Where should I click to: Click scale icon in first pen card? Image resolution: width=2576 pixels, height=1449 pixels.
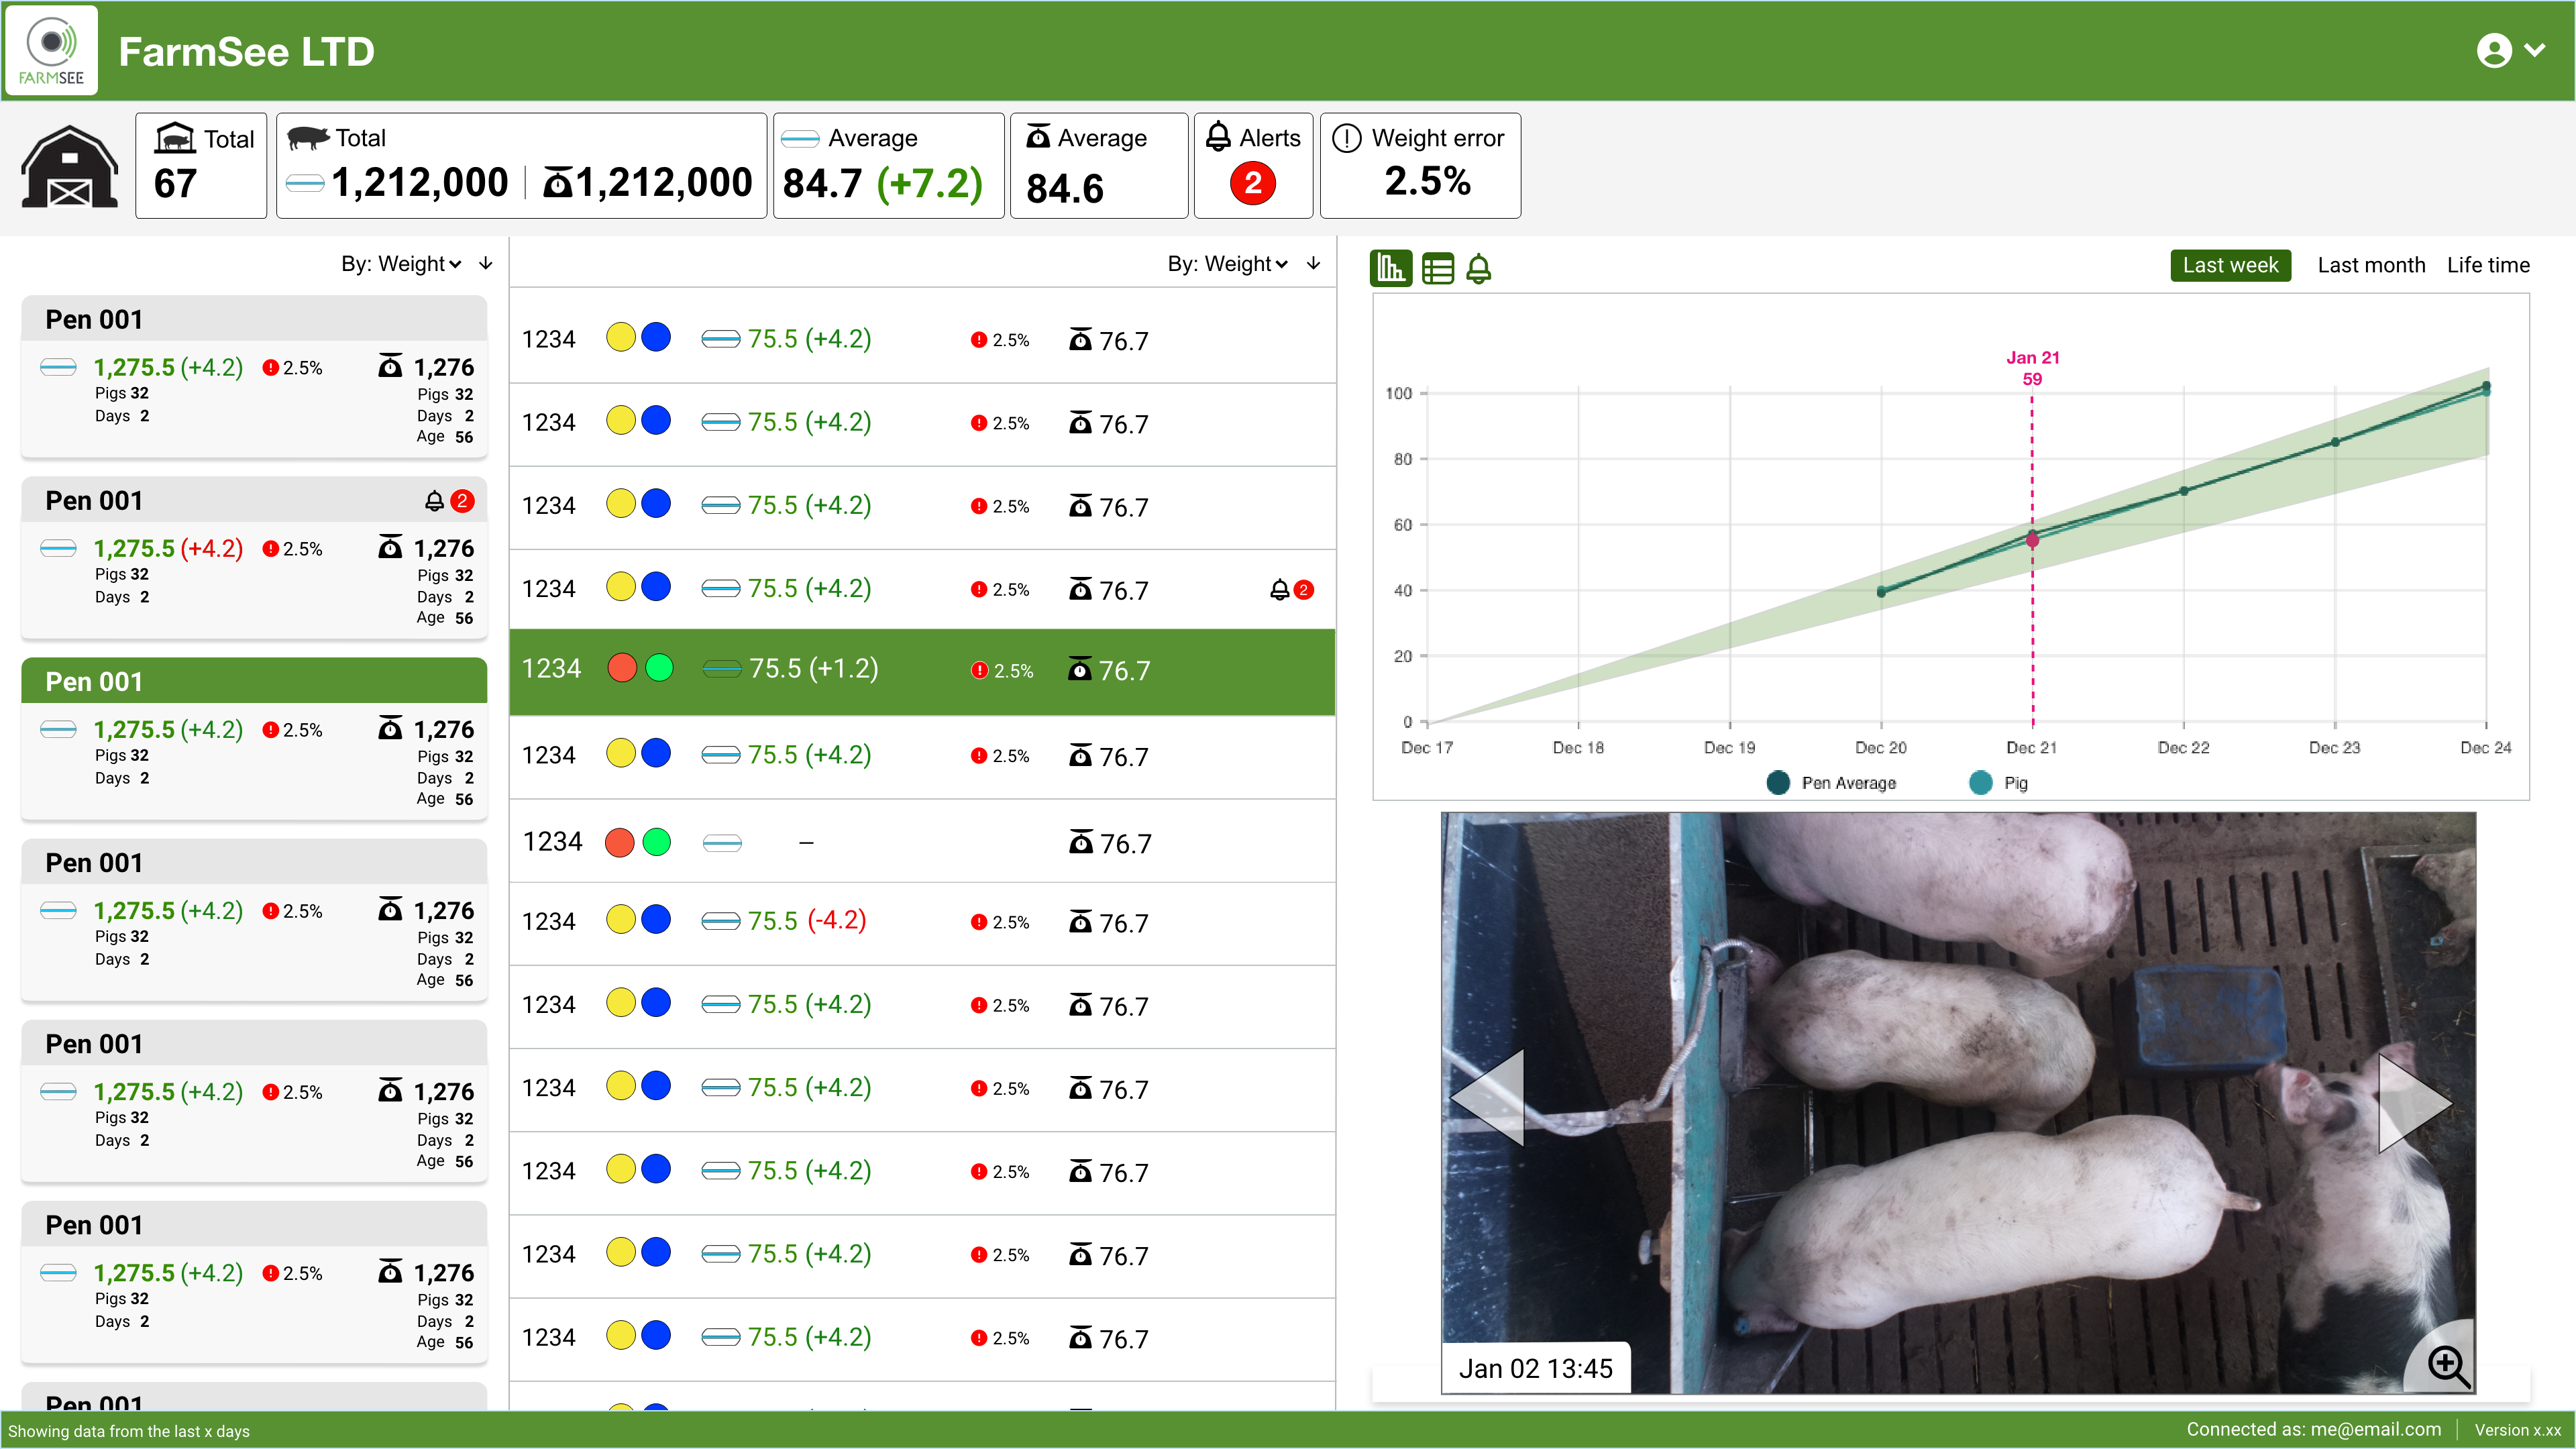click(x=390, y=366)
